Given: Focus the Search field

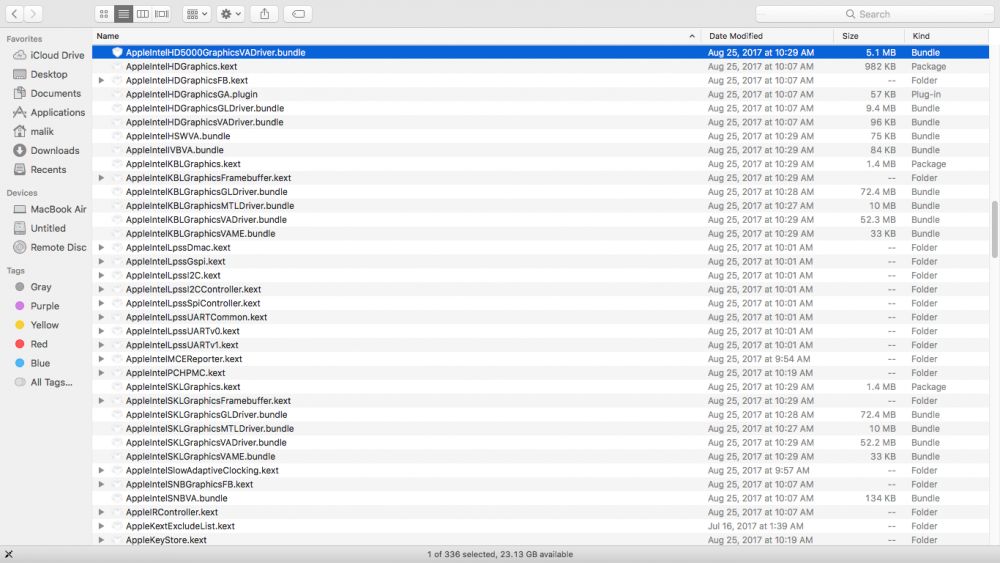Looking at the screenshot, I should (x=874, y=14).
